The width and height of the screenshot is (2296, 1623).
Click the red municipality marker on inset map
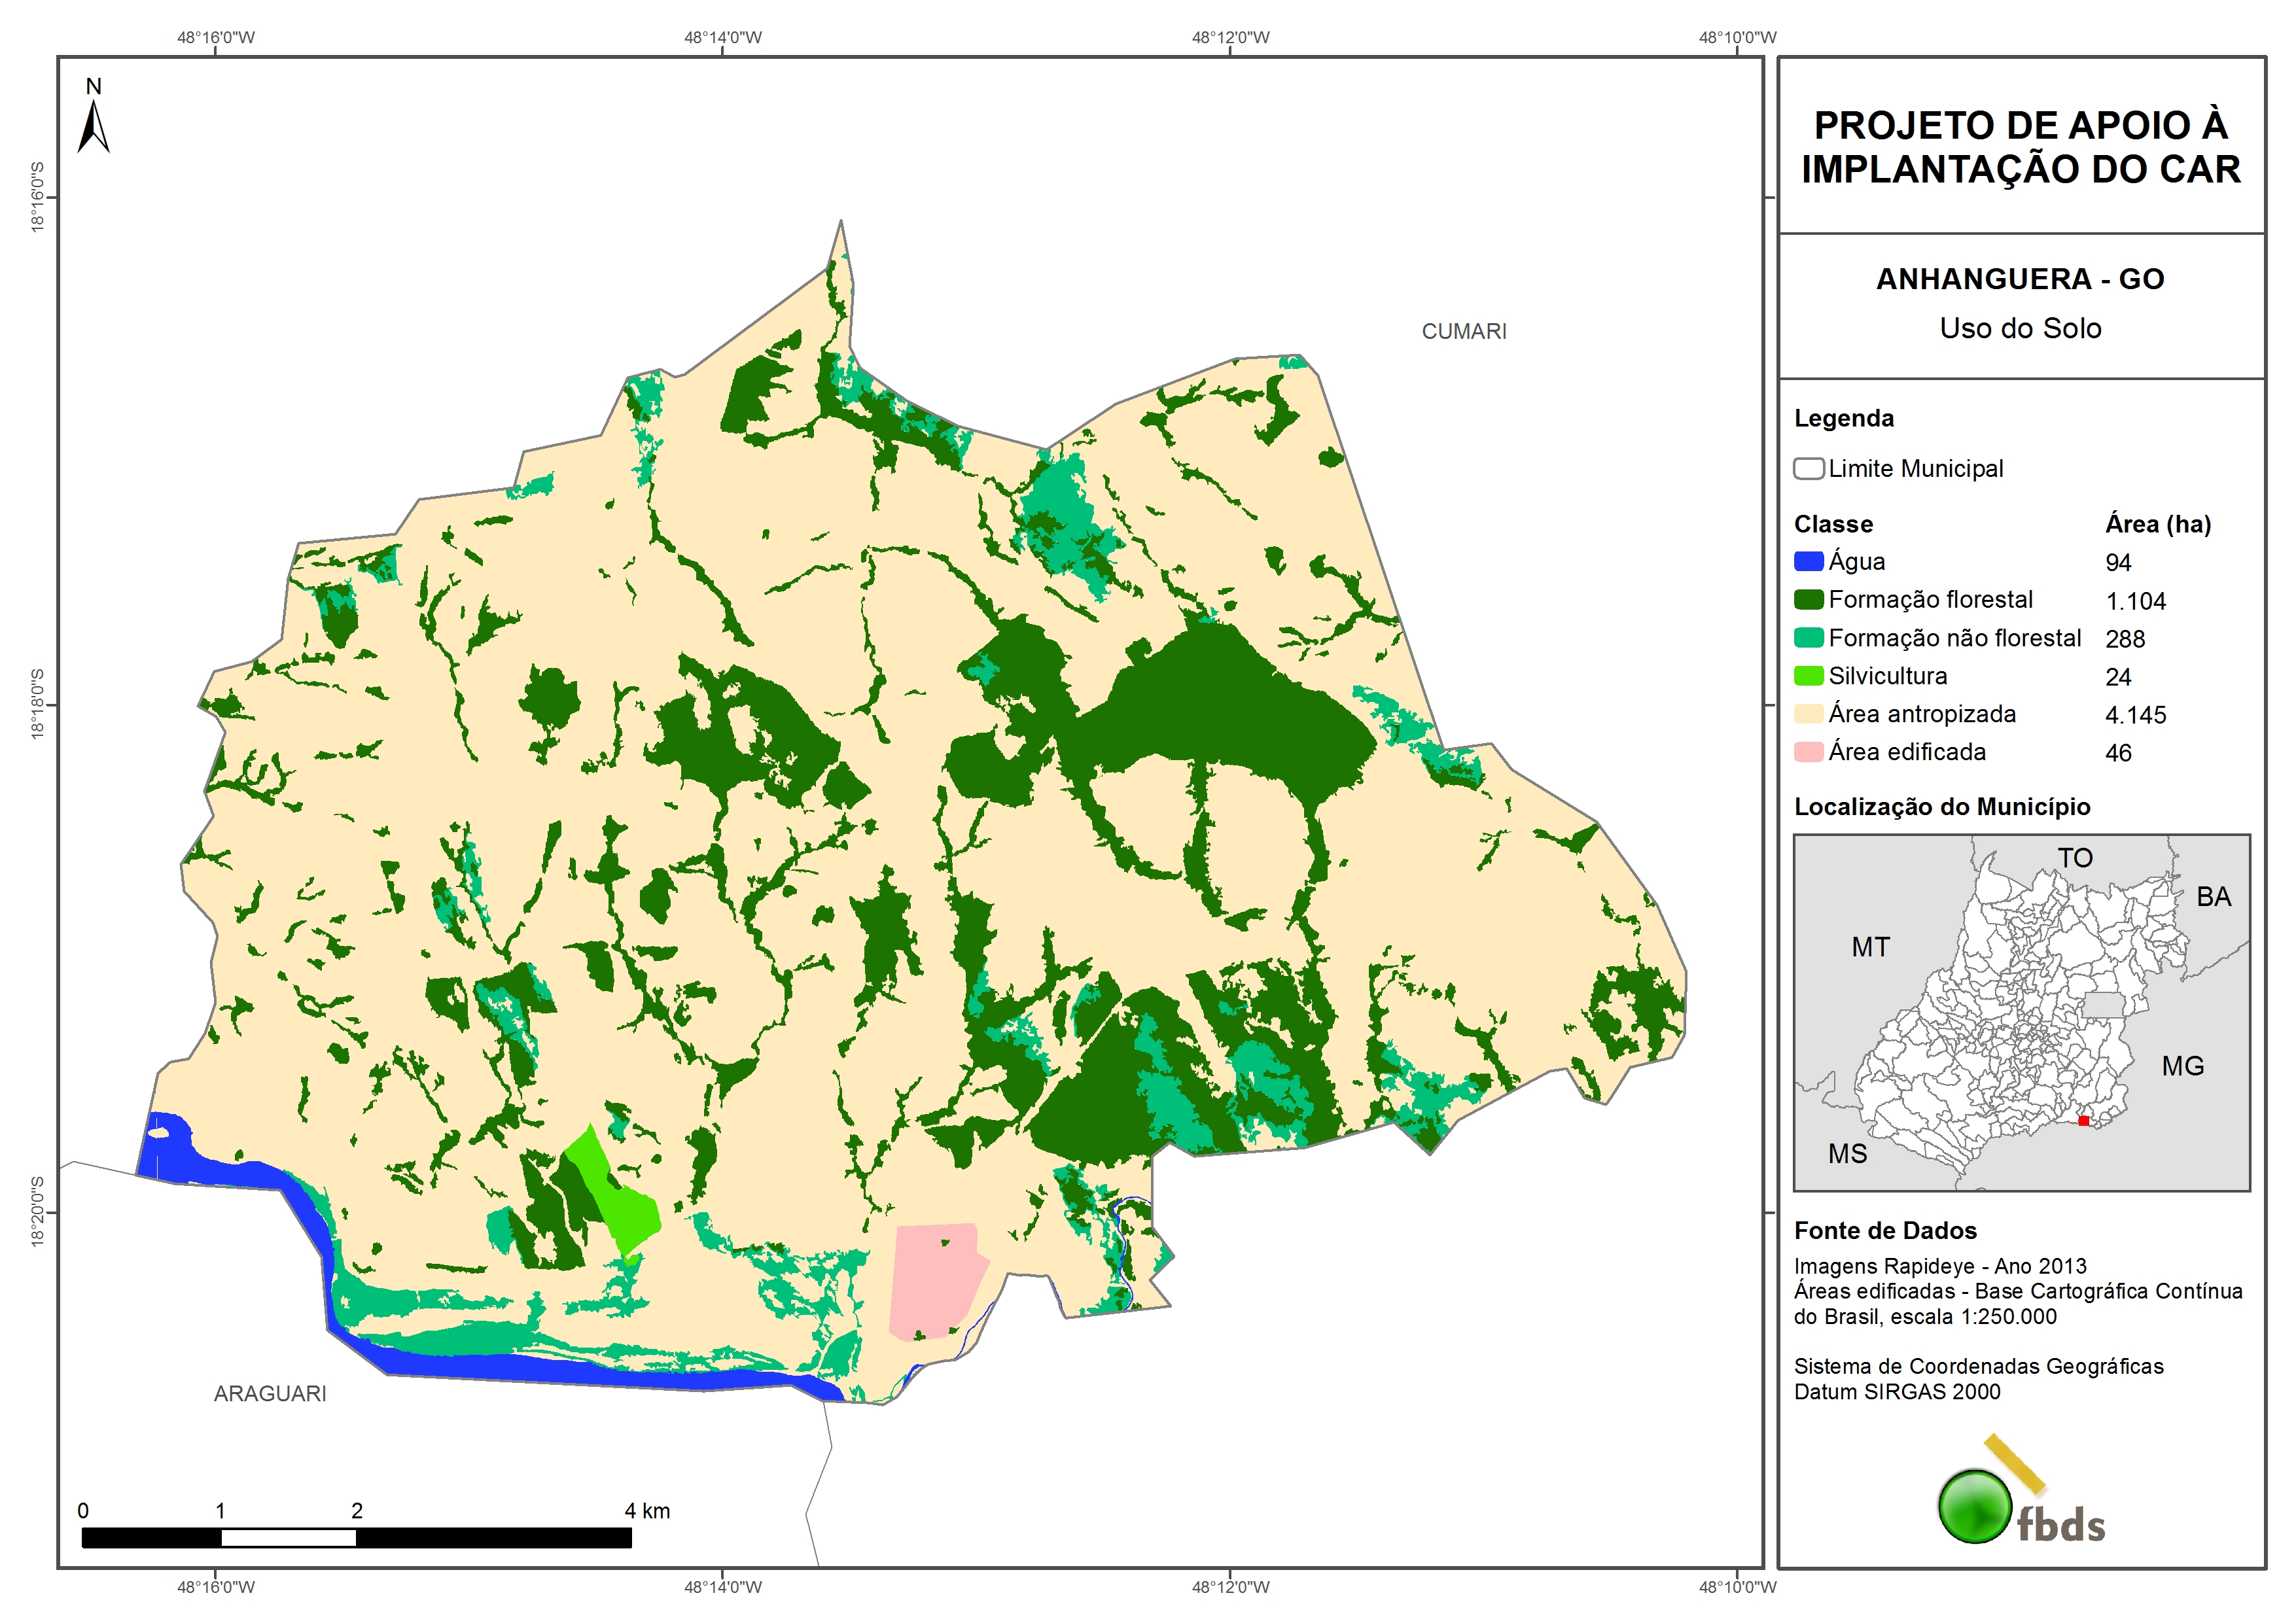[x=2083, y=1121]
